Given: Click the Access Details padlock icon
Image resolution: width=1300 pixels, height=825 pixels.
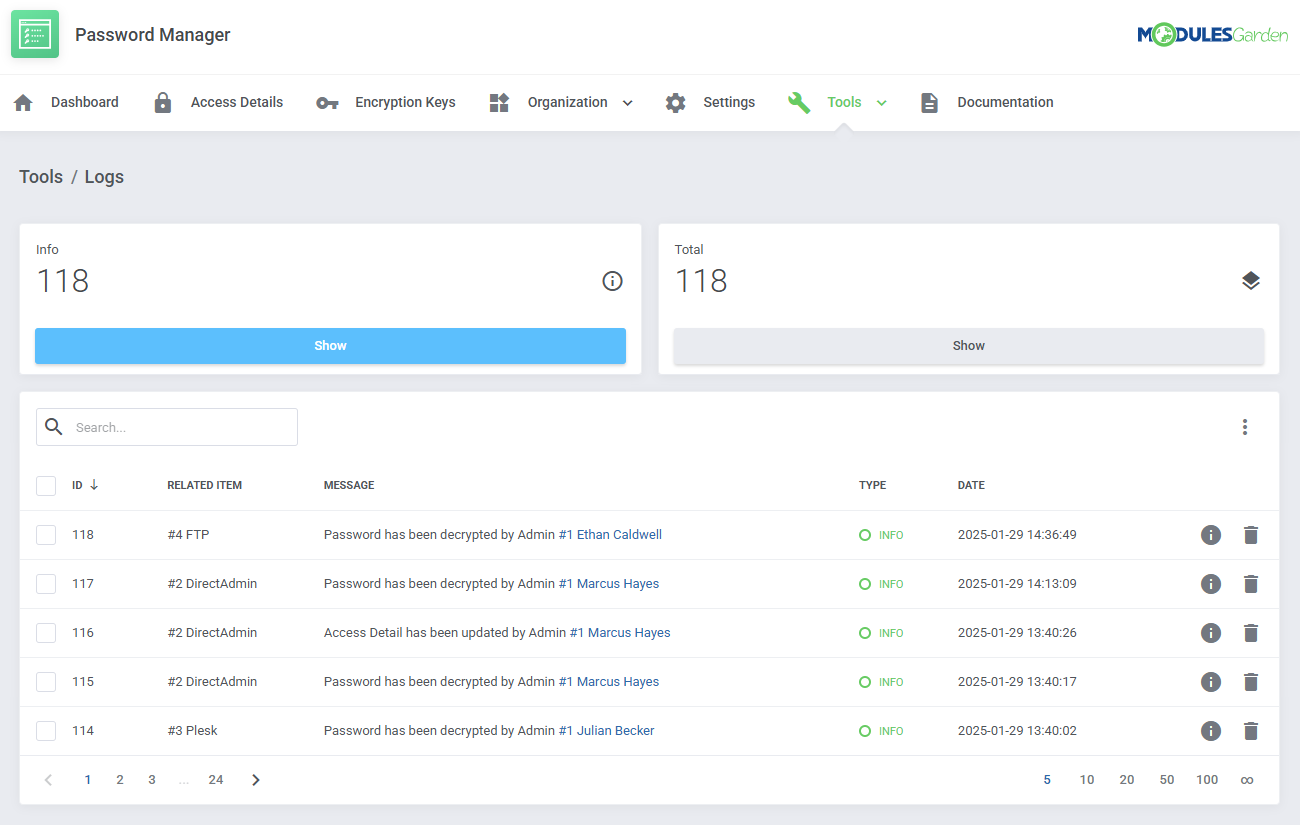Looking at the screenshot, I should click(163, 102).
